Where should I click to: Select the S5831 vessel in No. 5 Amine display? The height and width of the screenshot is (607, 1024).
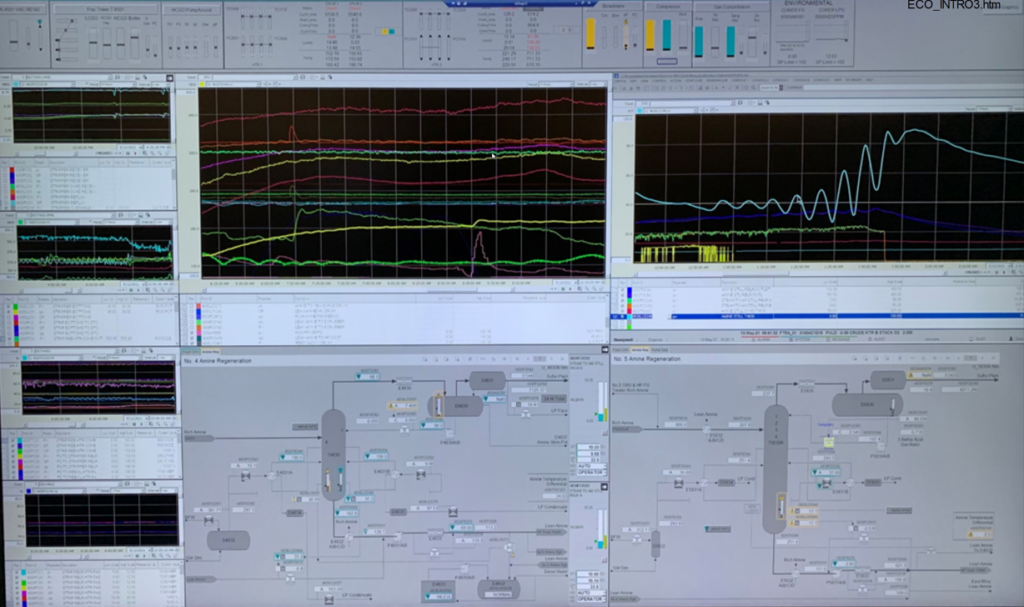[888, 380]
